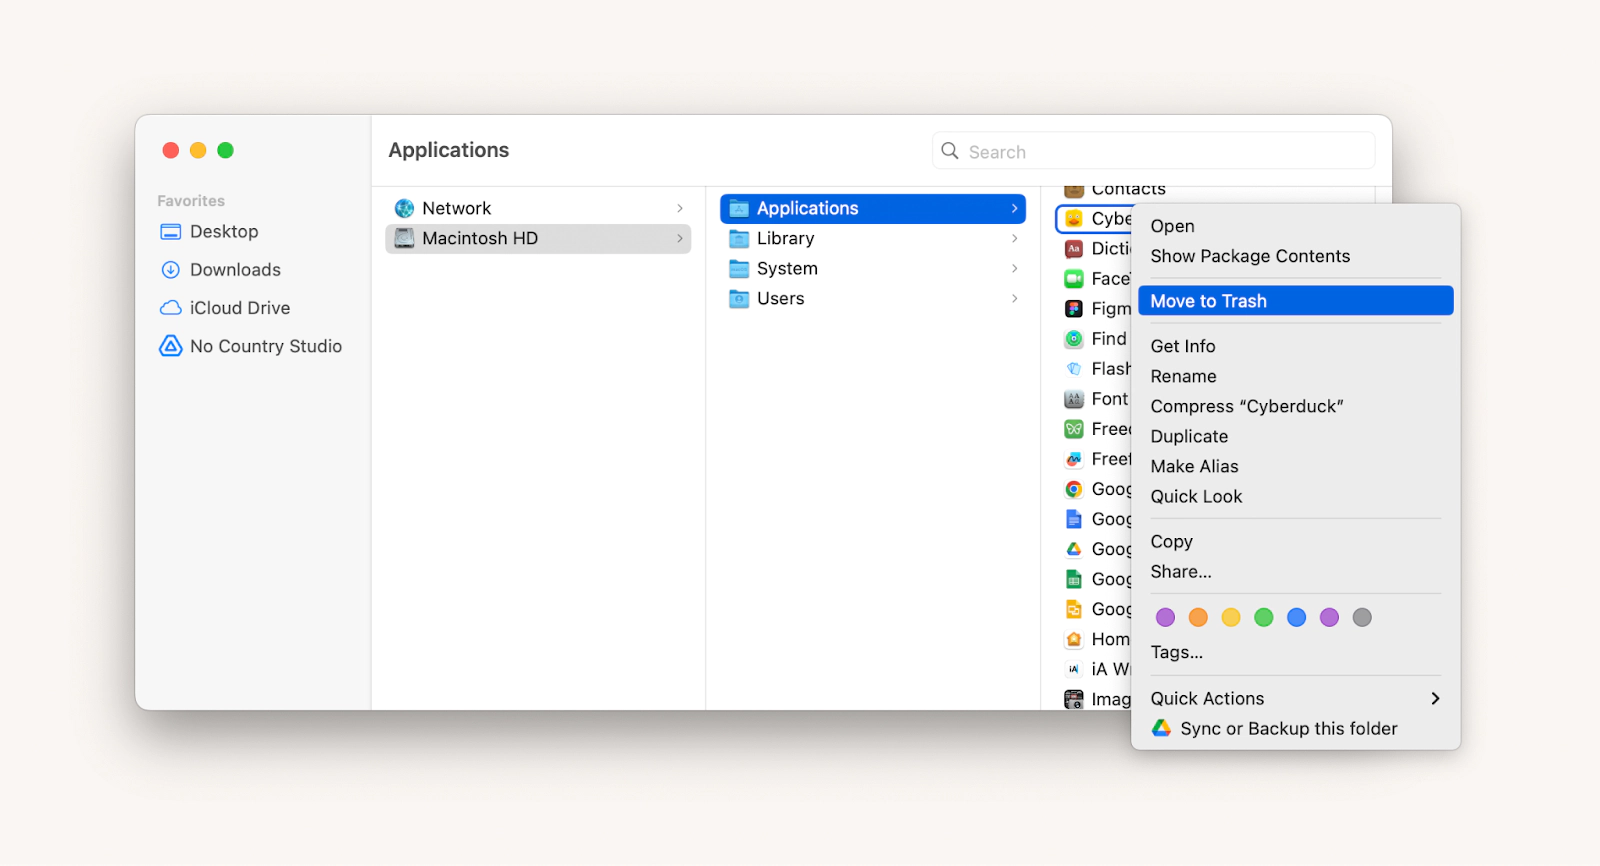Choose Show Package Contents

pyautogui.click(x=1250, y=256)
